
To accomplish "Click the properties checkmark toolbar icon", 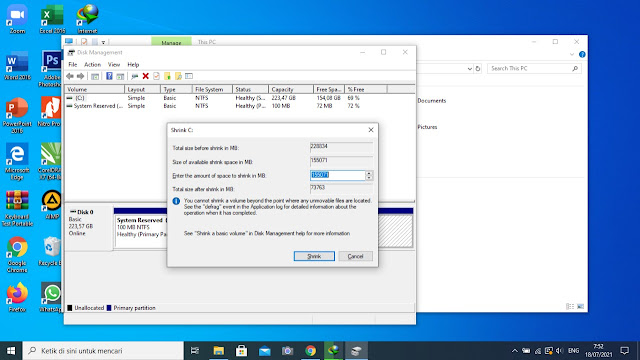I will 156,76.
